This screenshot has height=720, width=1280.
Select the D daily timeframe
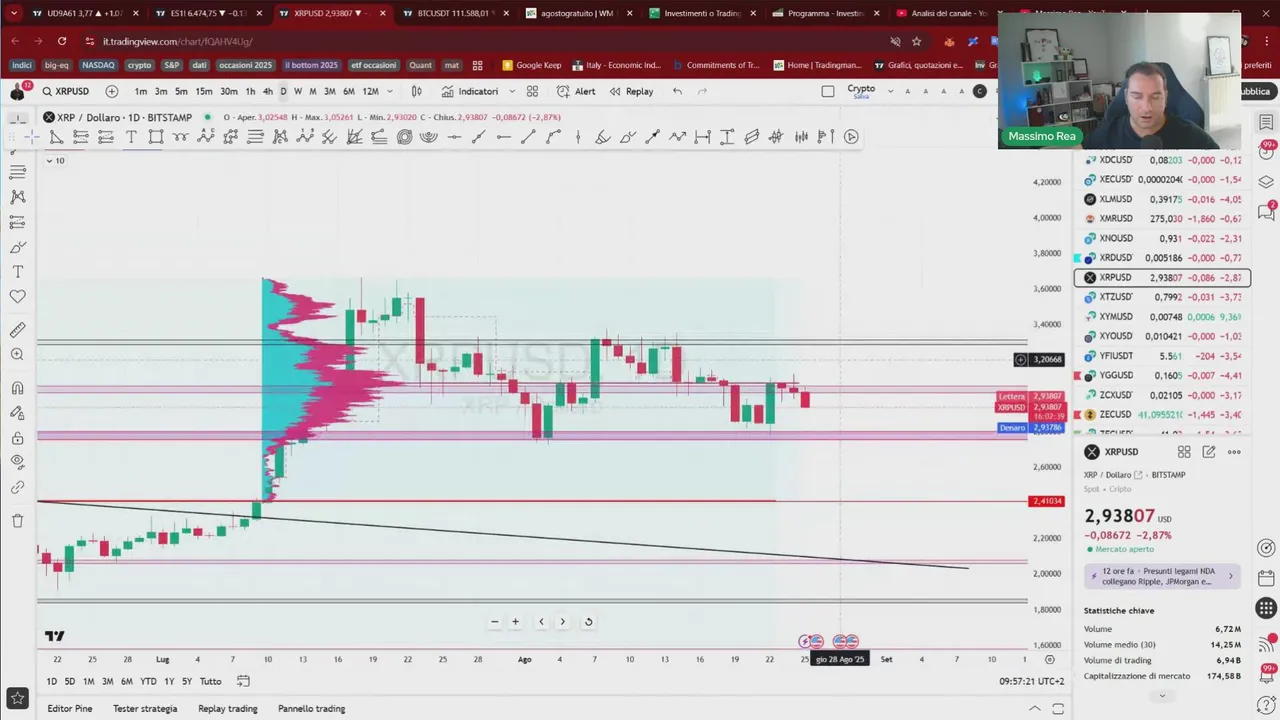coord(283,91)
